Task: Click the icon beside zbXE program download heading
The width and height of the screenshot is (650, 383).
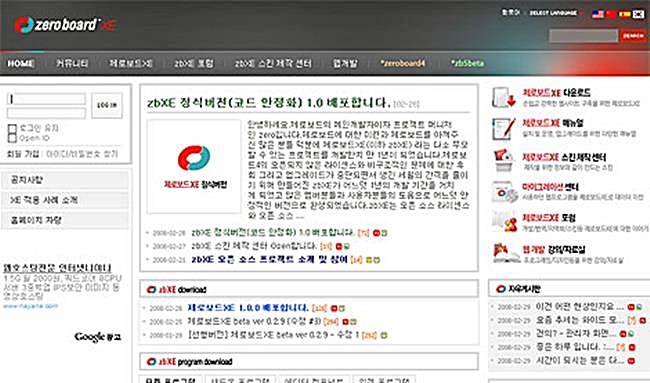Action: 151,361
